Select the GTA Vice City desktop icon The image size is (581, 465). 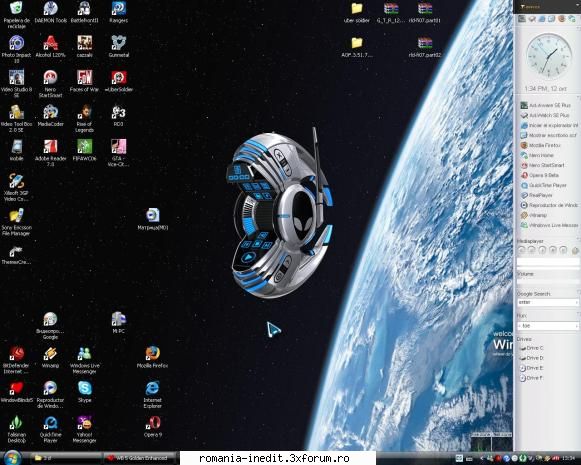coord(119,153)
